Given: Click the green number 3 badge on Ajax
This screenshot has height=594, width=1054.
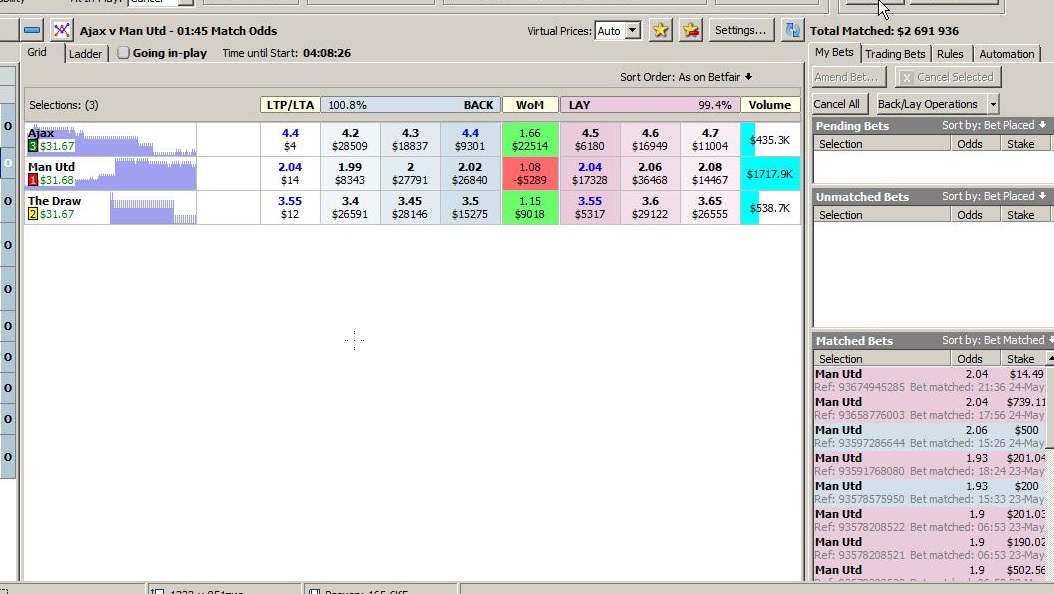Looking at the screenshot, I should point(32,146).
